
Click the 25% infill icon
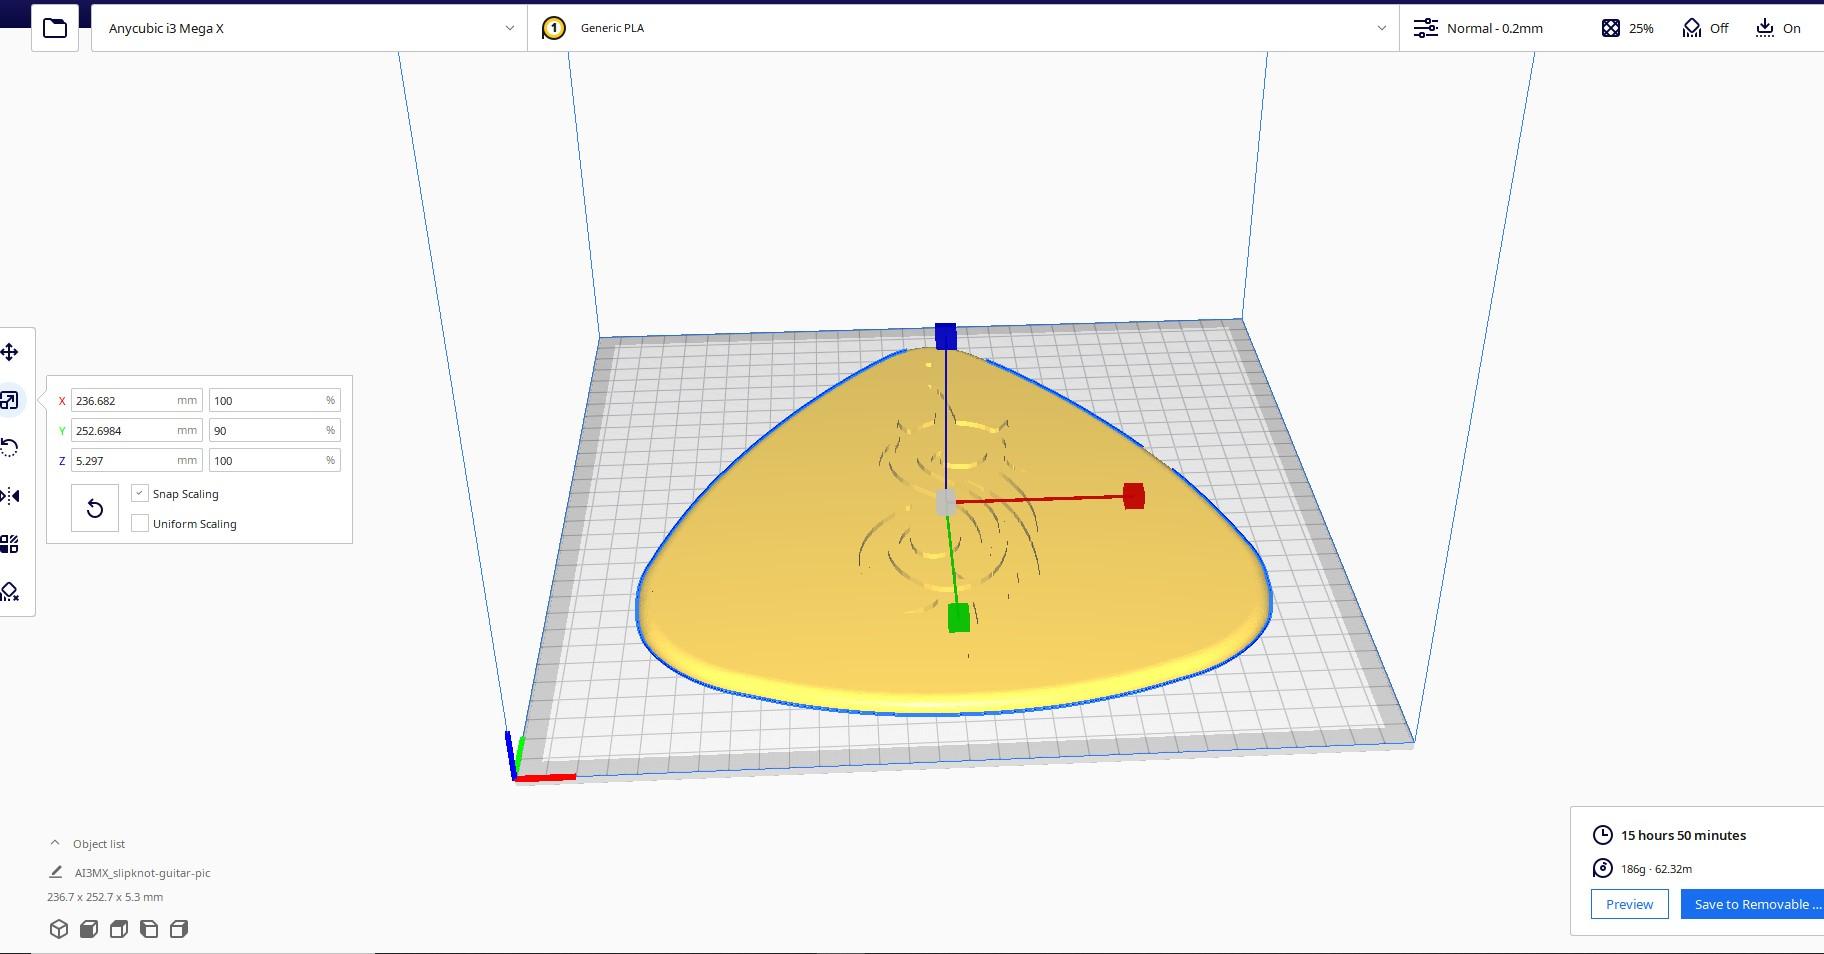point(1610,28)
